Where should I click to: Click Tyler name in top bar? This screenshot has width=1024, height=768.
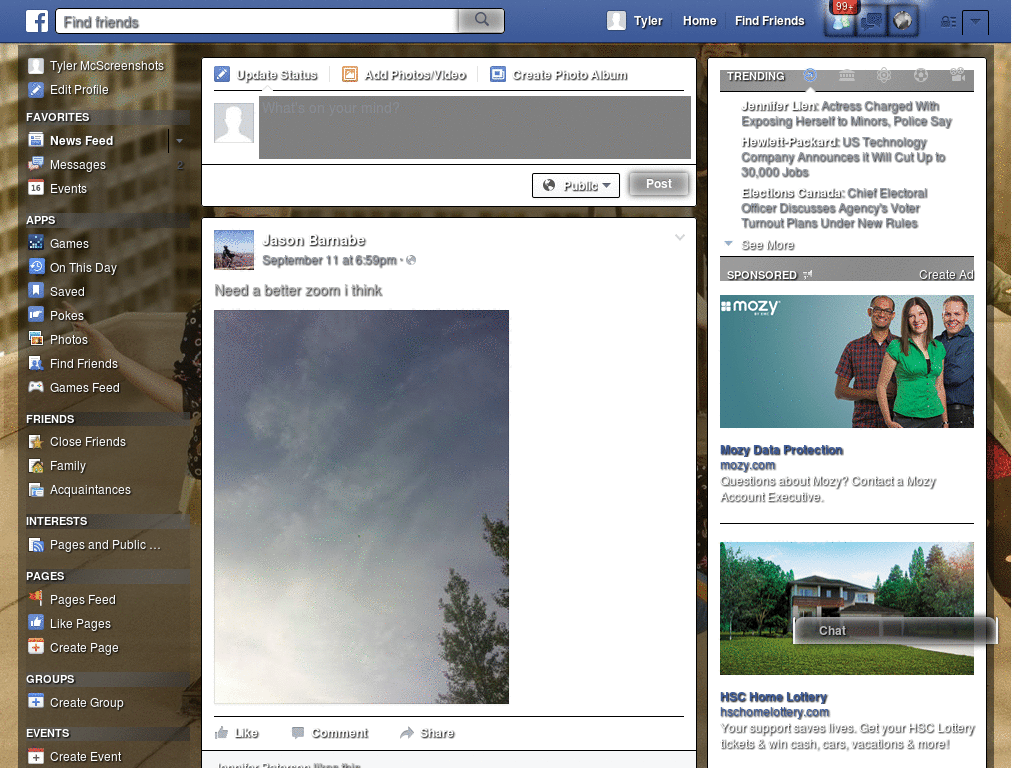point(648,21)
